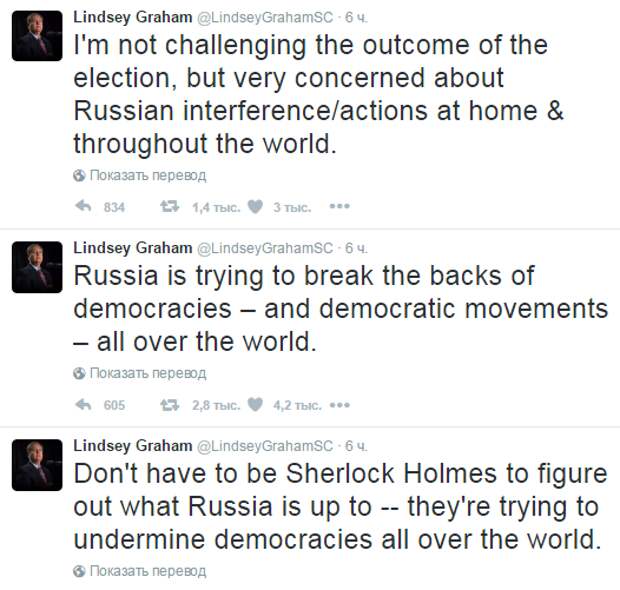This screenshot has width=620, height=590.
Task: Reply to the 'not challenging the outcome' tweet
Action: (x=83, y=206)
